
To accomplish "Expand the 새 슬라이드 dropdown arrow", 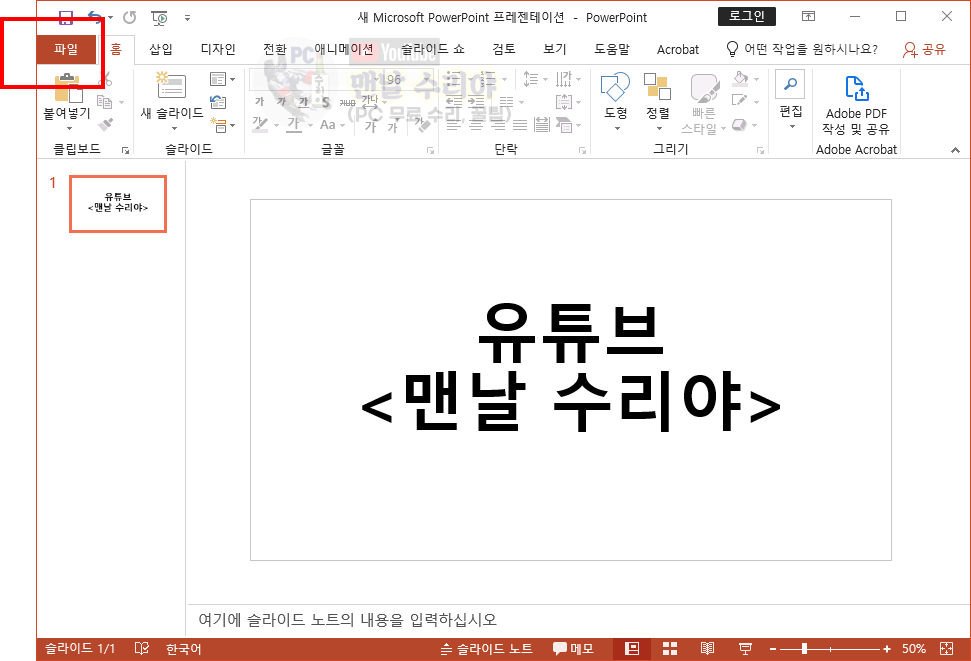I will click(174, 129).
